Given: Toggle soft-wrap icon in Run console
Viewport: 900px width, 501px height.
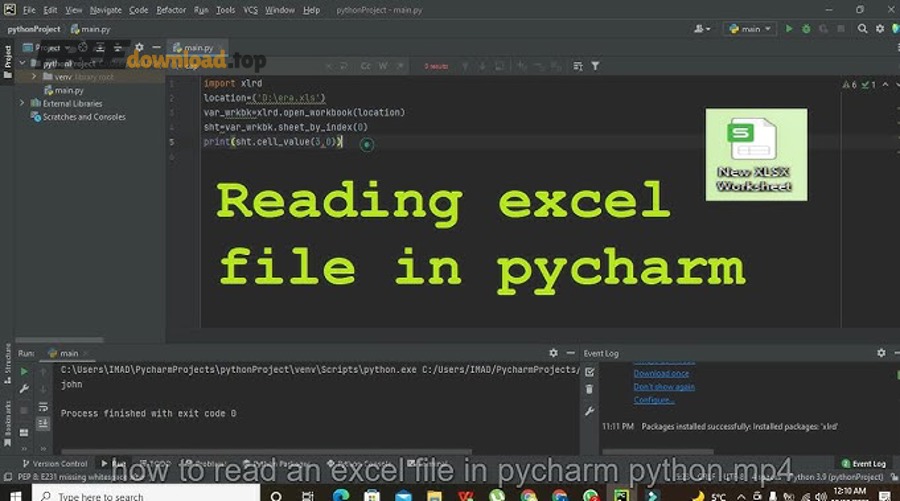Looking at the screenshot, I should [x=43, y=407].
